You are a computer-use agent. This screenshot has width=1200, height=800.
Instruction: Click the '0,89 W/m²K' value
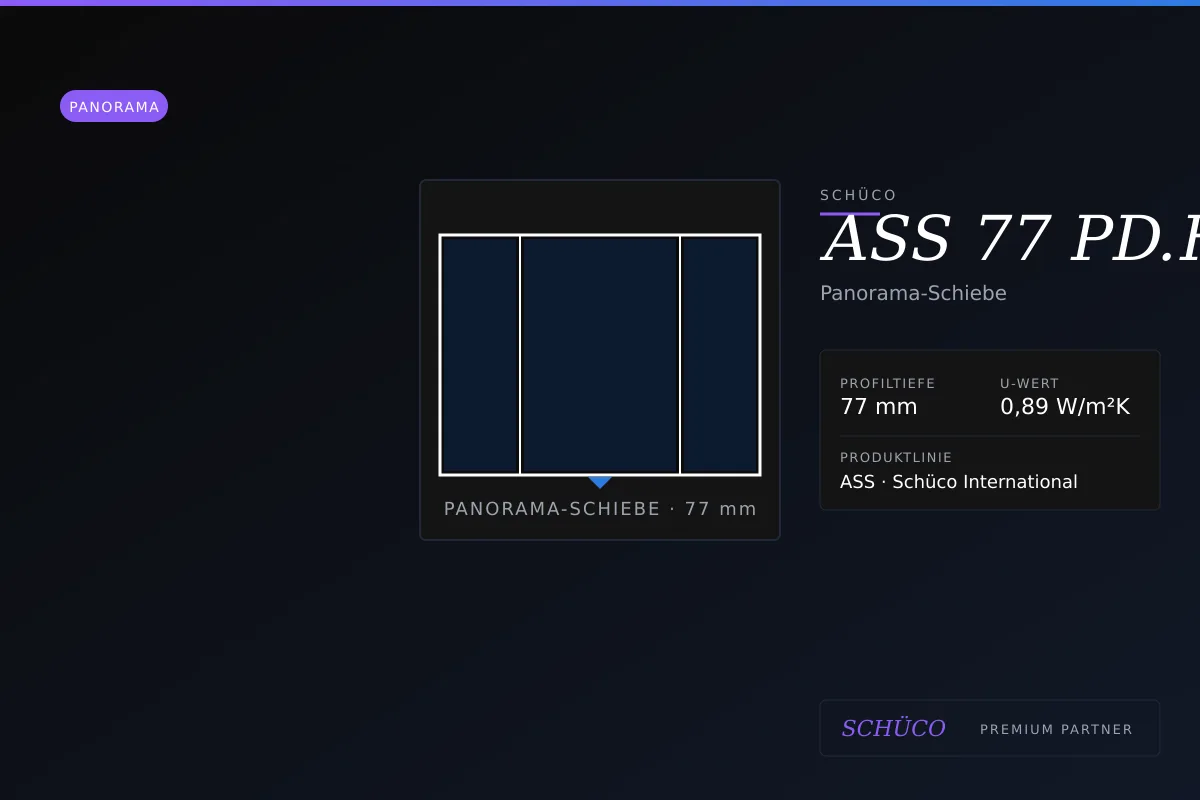[x=1065, y=407]
